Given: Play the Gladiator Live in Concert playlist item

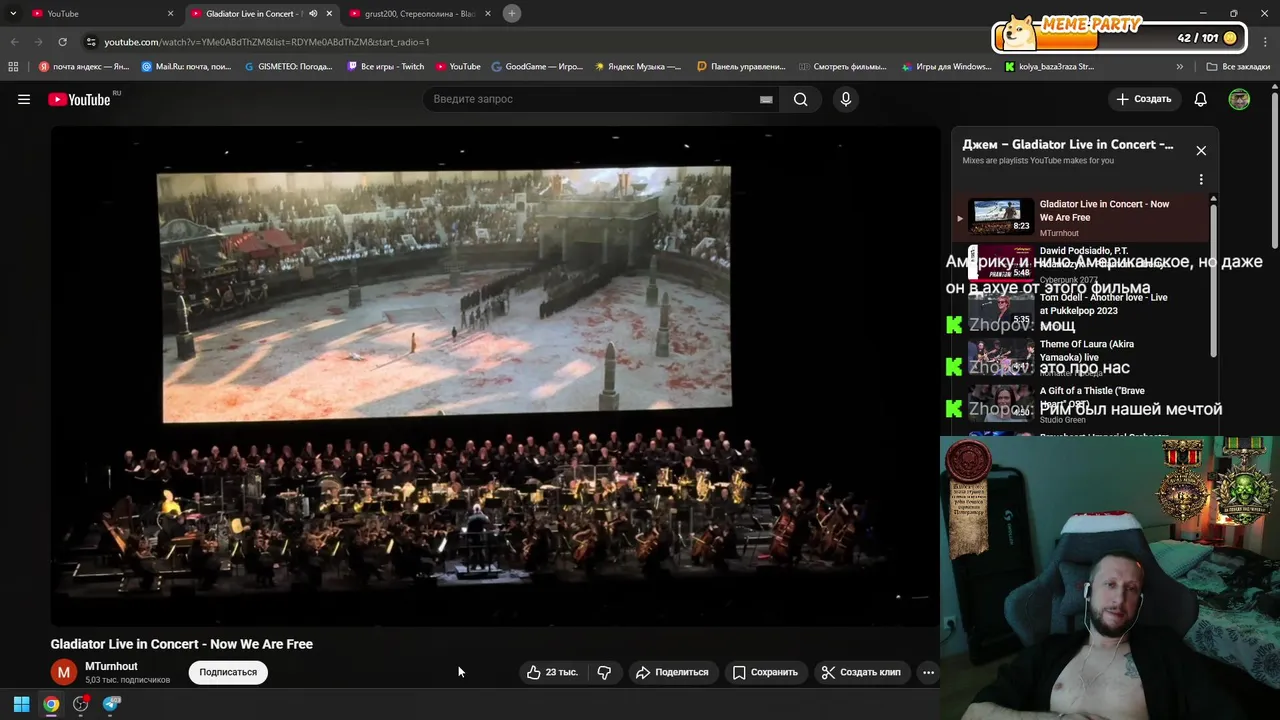Looking at the screenshot, I should click(1080, 218).
